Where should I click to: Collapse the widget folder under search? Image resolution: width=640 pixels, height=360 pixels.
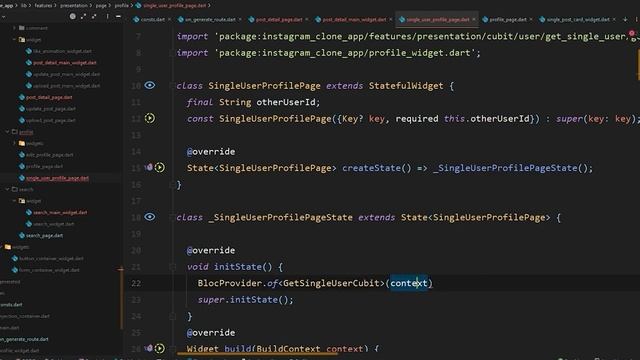(x=14, y=201)
